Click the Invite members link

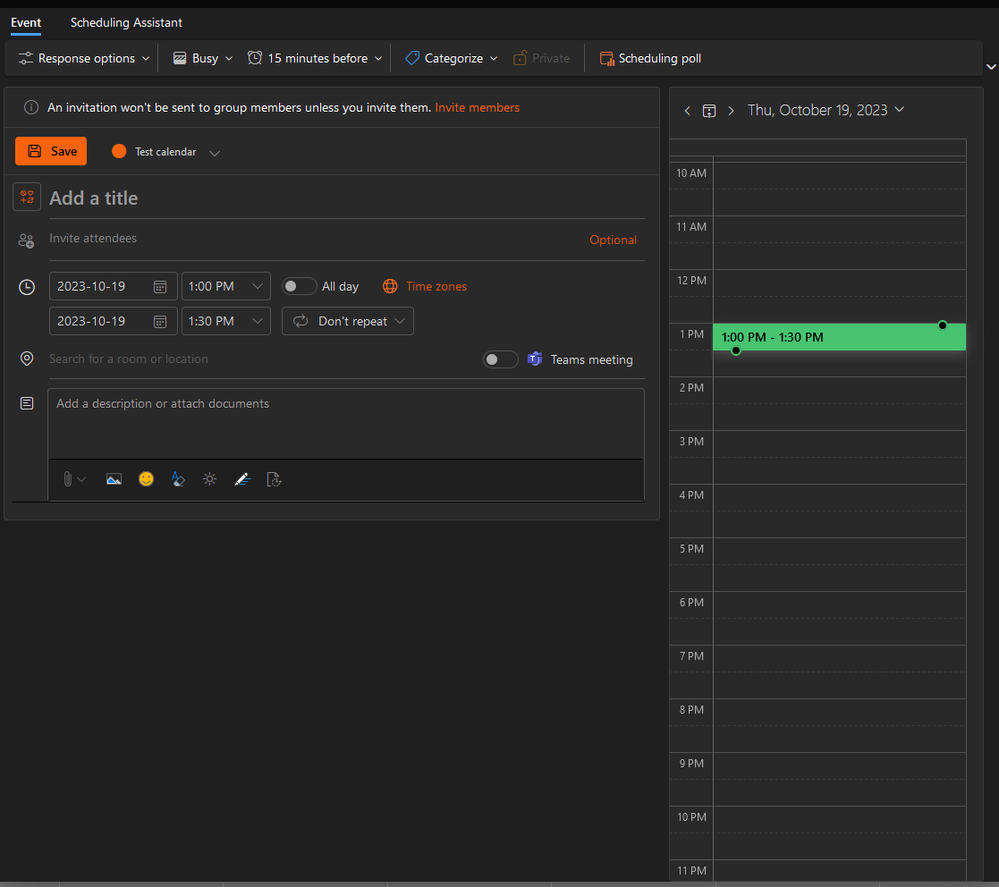pyautogui.click(x=477, y=108)
